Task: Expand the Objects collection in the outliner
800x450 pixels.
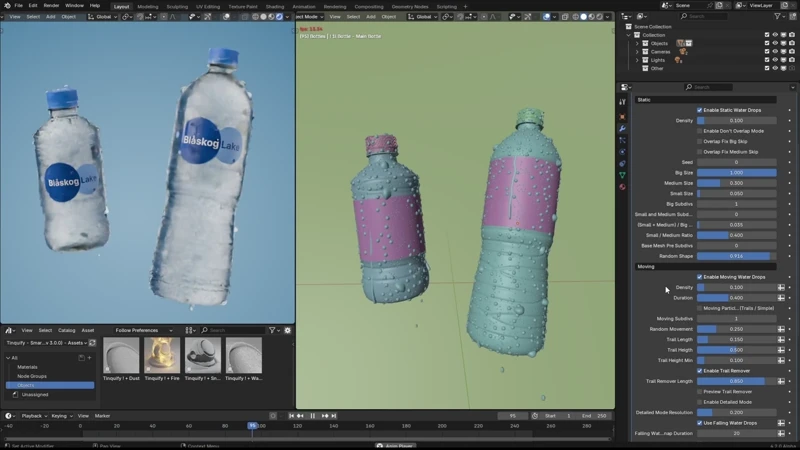Action: point(637,43)
